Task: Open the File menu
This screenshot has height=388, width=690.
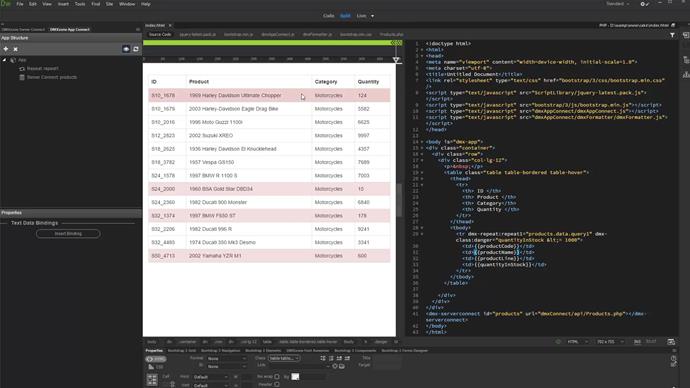Action: click(x=20, y=4)
